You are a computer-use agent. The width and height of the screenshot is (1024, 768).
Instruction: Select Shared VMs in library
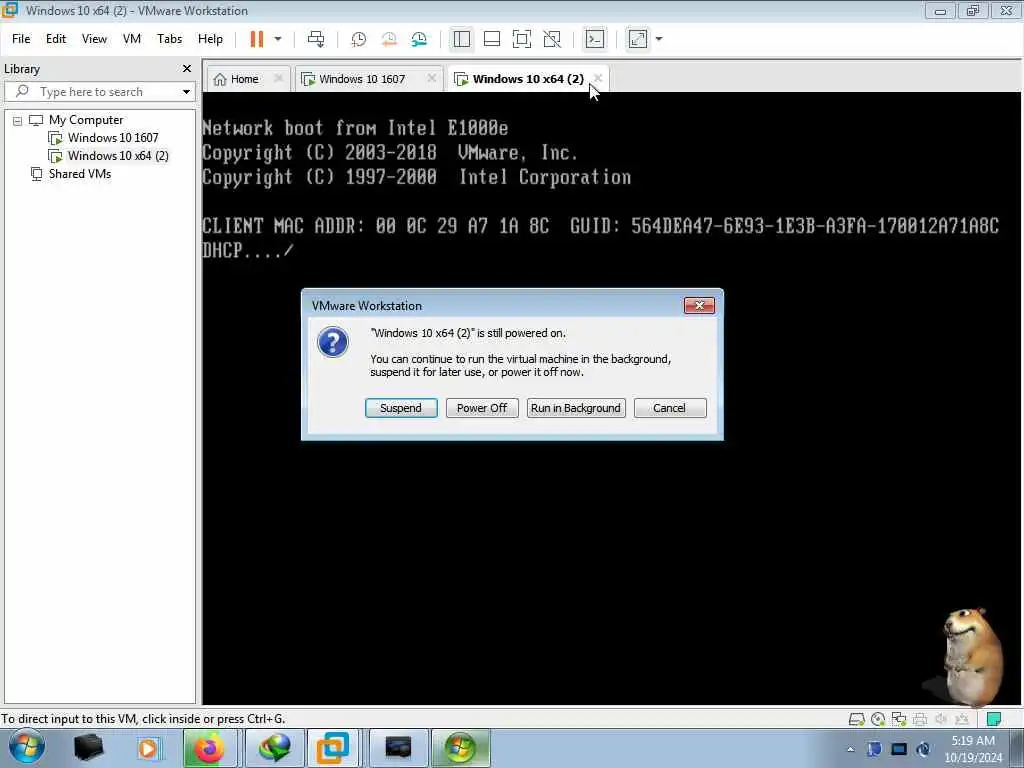point(80,174)
